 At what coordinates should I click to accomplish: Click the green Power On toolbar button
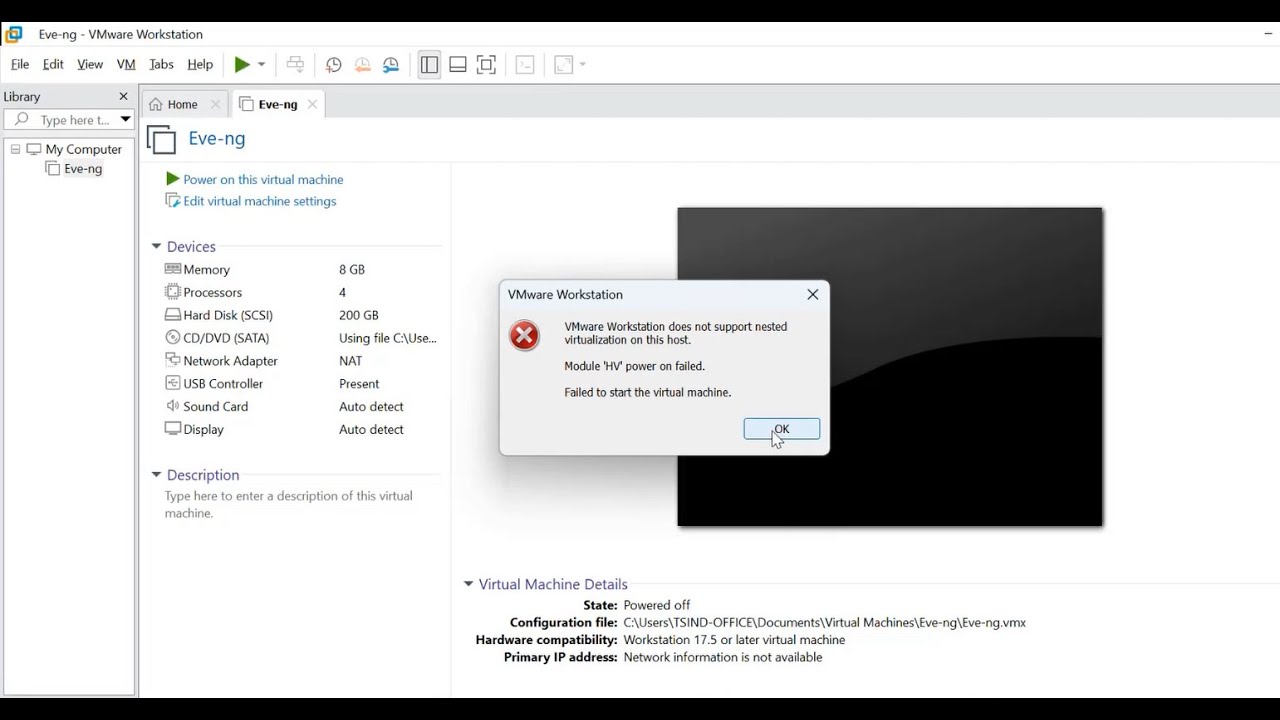(x=242, y=65)
